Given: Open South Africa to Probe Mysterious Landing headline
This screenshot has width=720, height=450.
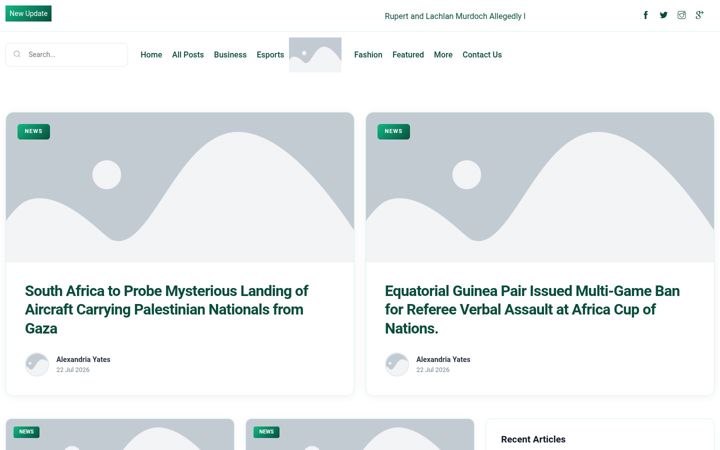Looking at the screenshot, I should (166, 309).
